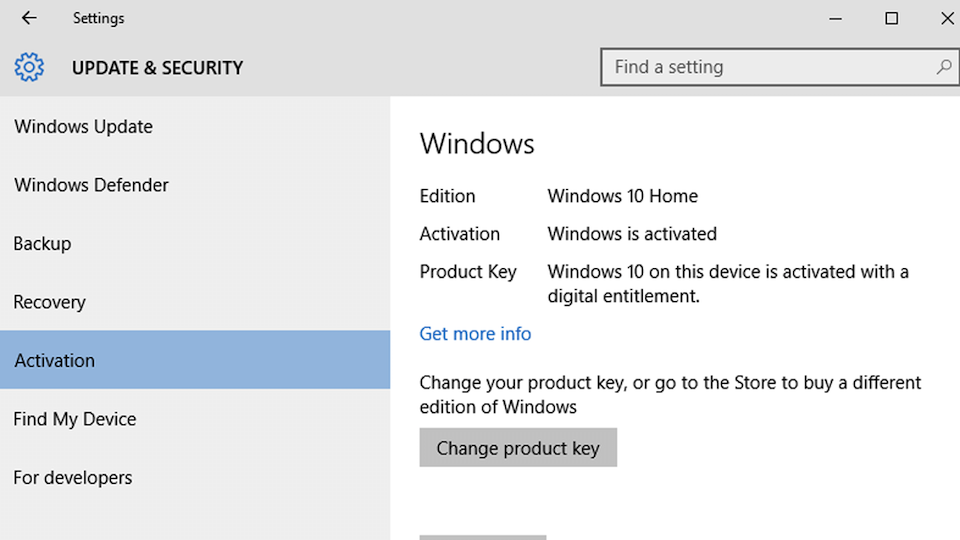Click the digital entitlement product key text
The height and width of the screenshot is (540, 960).
(728, 283)
